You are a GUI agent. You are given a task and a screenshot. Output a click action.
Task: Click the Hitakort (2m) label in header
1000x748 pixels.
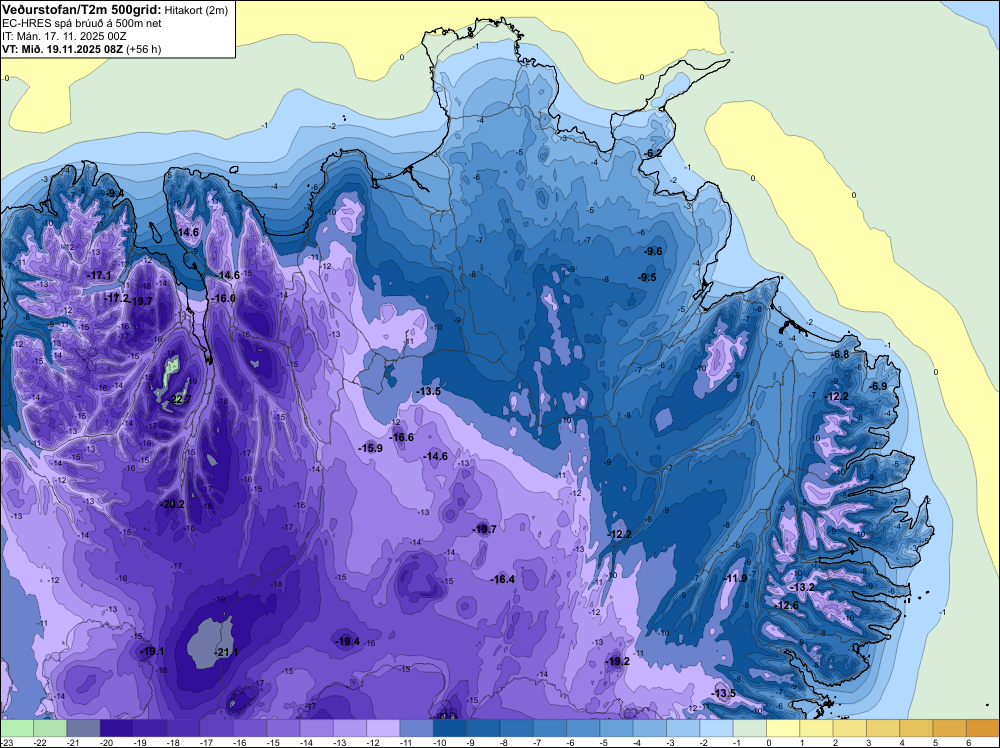196,10
